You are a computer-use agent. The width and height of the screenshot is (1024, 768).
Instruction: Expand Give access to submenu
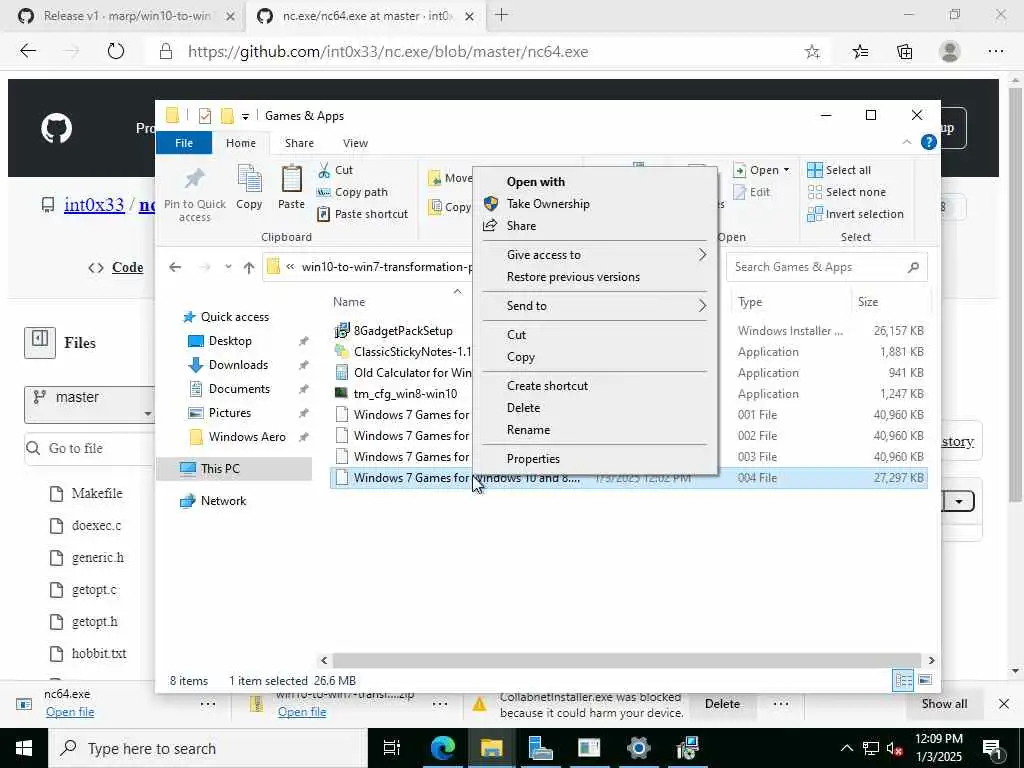[595, 255]
